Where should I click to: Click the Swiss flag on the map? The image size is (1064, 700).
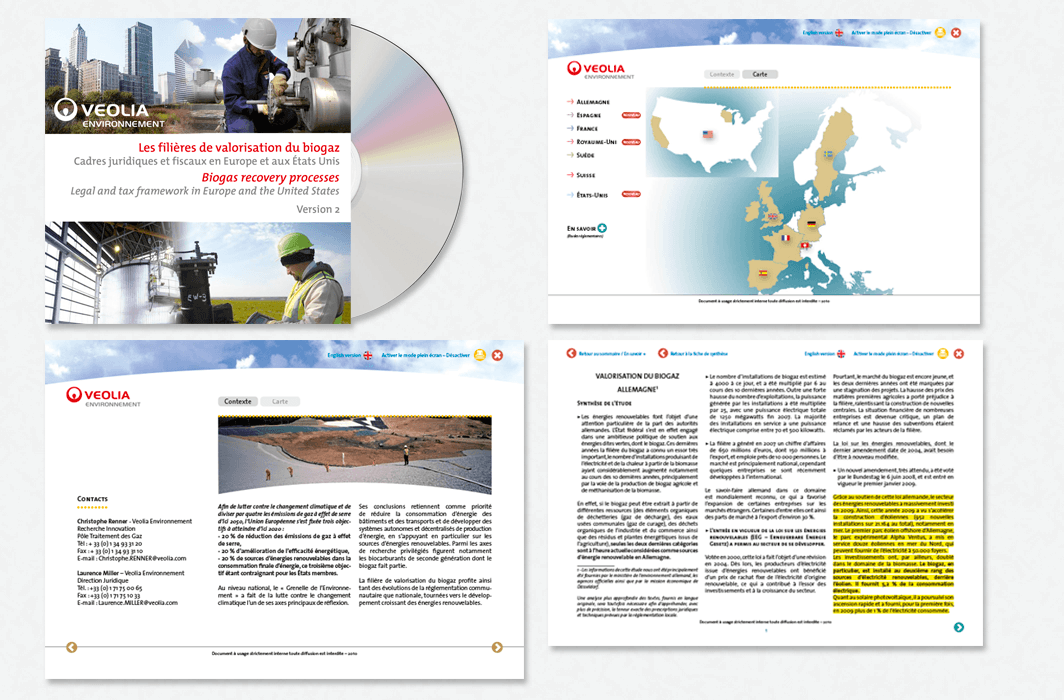[805, 246]
